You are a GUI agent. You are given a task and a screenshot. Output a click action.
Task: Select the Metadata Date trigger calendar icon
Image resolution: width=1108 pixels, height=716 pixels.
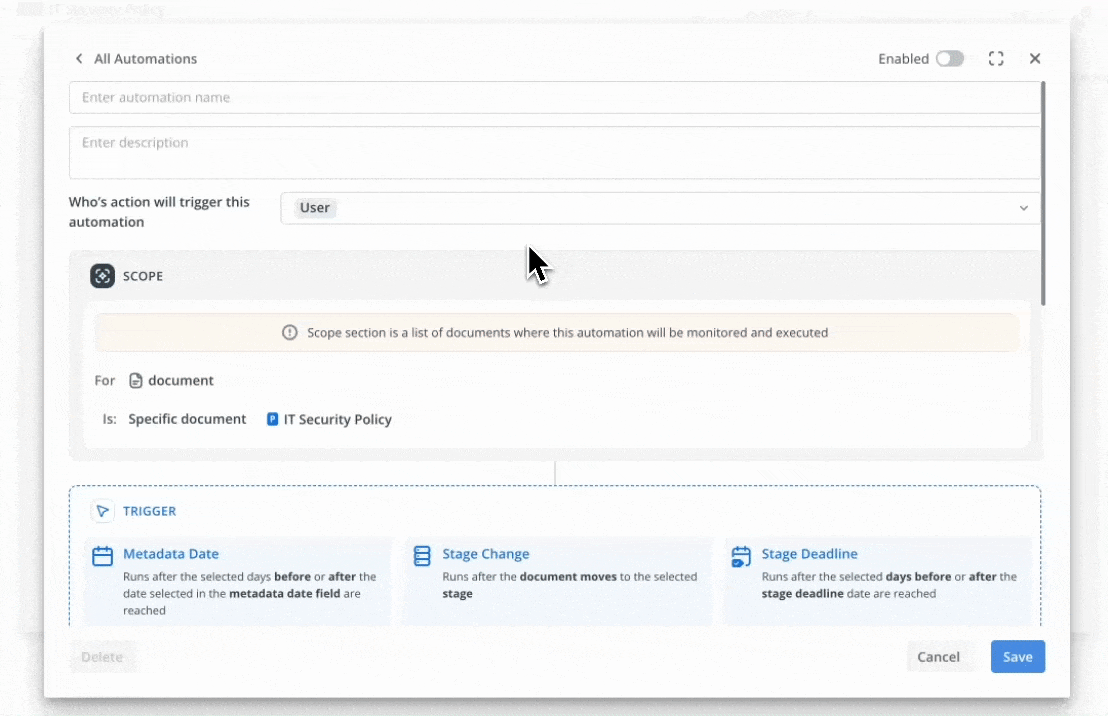coord(102,557)
